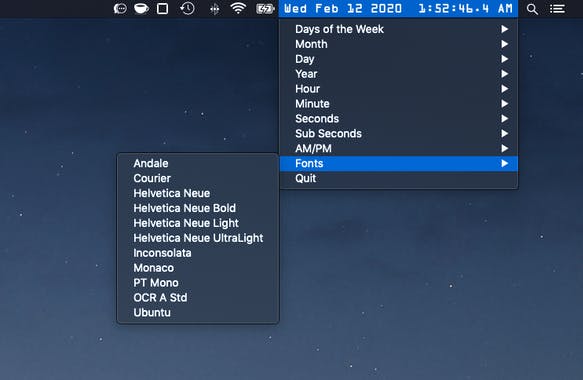This screenshot has height=380, width=583.
Task: Open the AM/PM submenu
Action: click(x=399, y=148)
